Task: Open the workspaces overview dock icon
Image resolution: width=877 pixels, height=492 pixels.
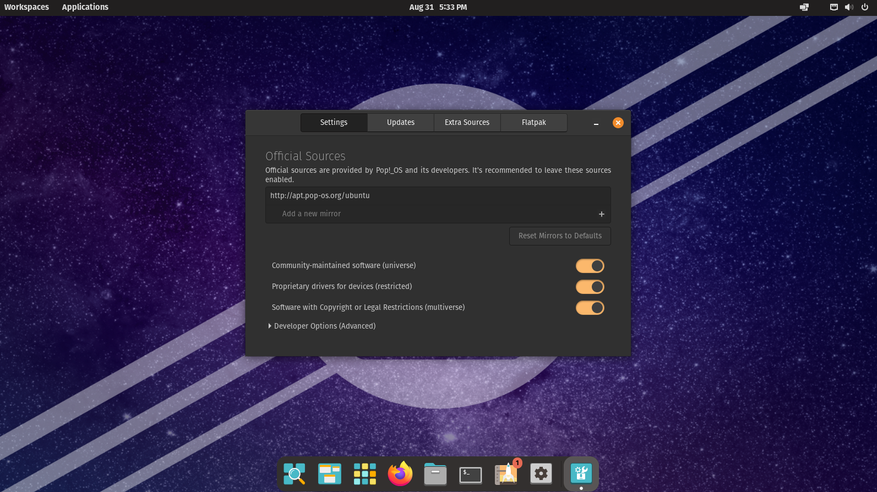Action: pos(329,473)
